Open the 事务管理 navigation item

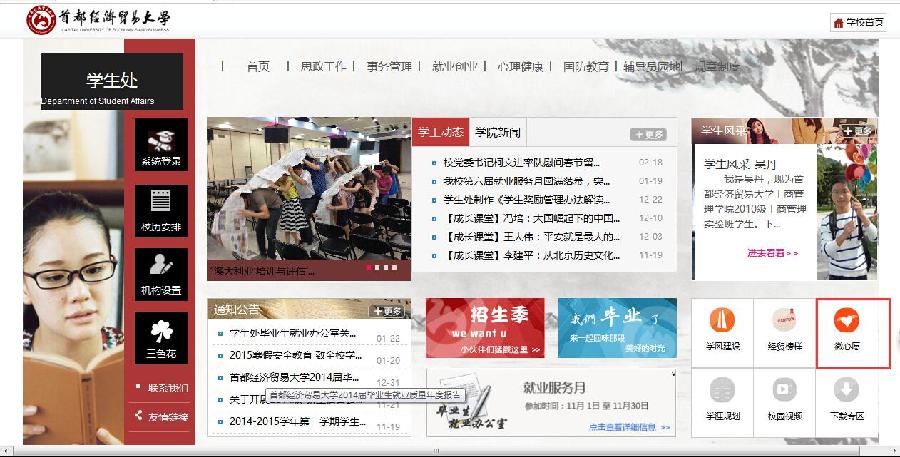click(389, 67)
